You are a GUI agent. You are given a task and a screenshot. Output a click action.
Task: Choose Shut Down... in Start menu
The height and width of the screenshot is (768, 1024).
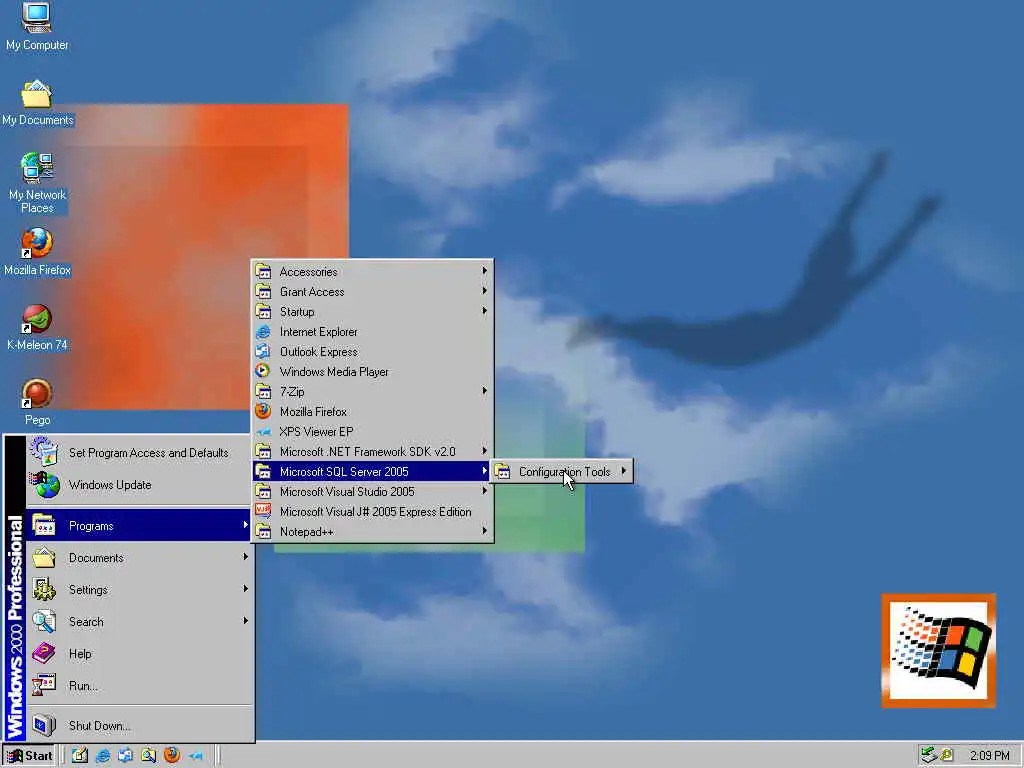pyautogui.click(x=140, y=726)
